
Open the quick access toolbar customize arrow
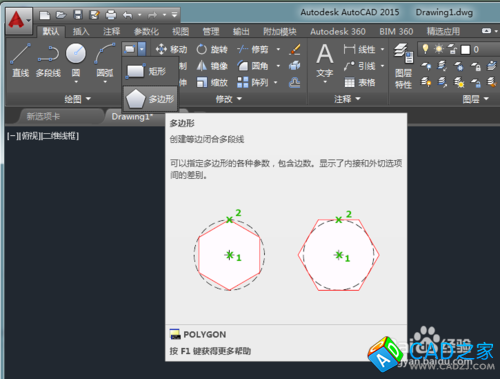click(x=174, y=15)
